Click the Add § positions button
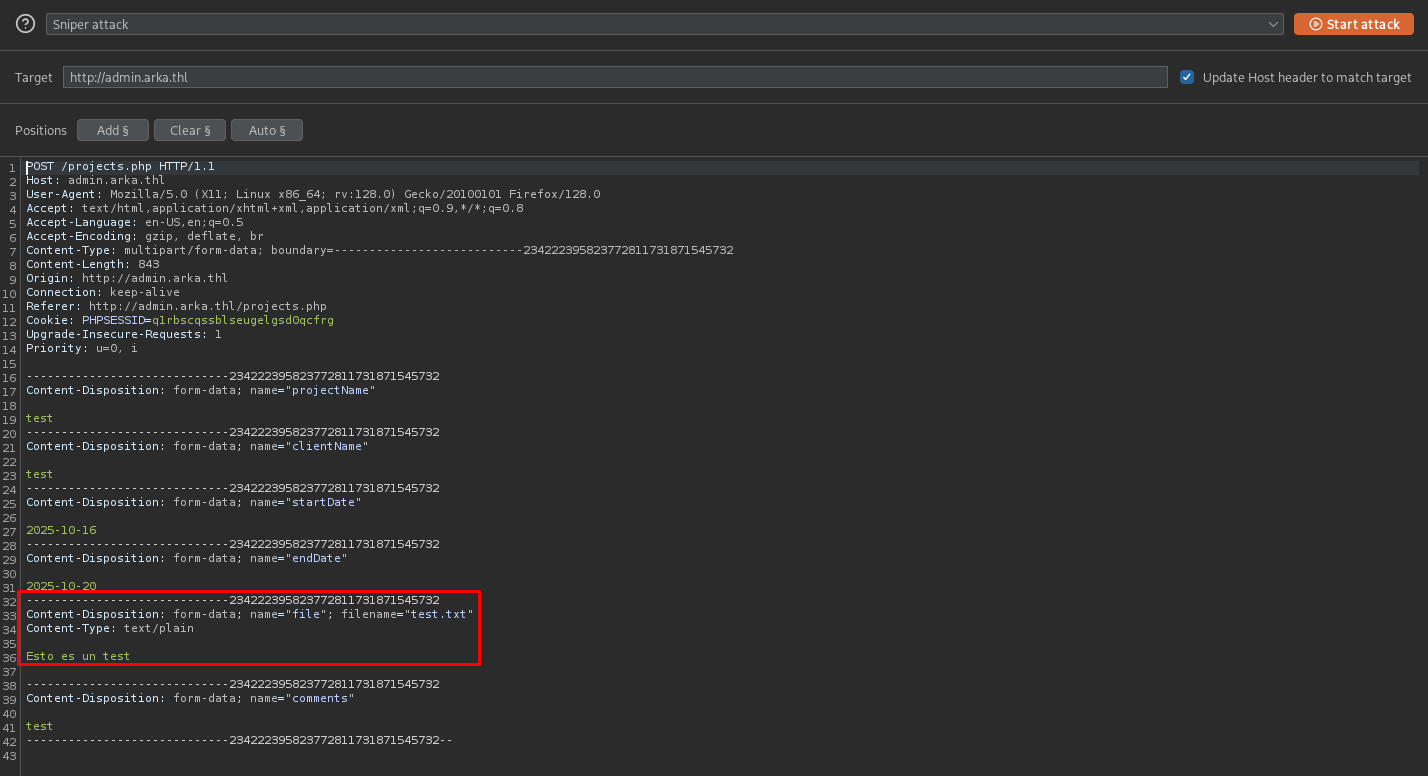The image size is (1428, 776). (x=112, y=130)
